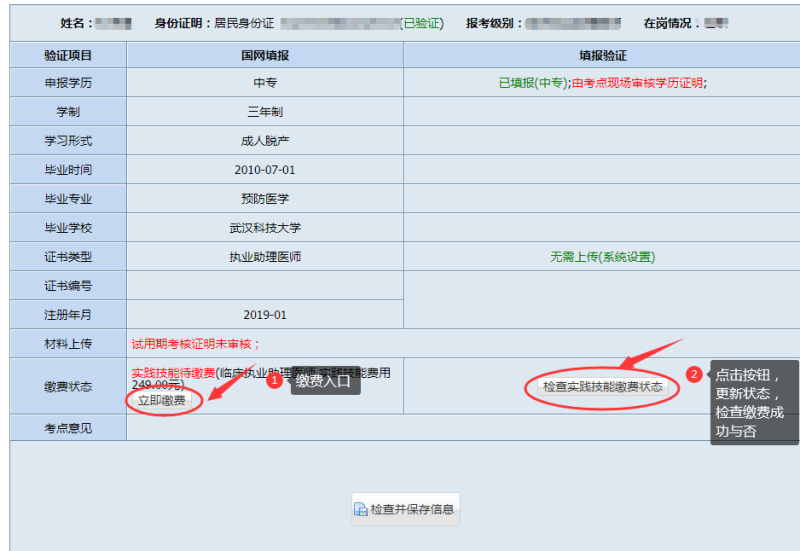Select the 国网填报 column header
The width and height of the screenshot is (800, 551).
265,55
